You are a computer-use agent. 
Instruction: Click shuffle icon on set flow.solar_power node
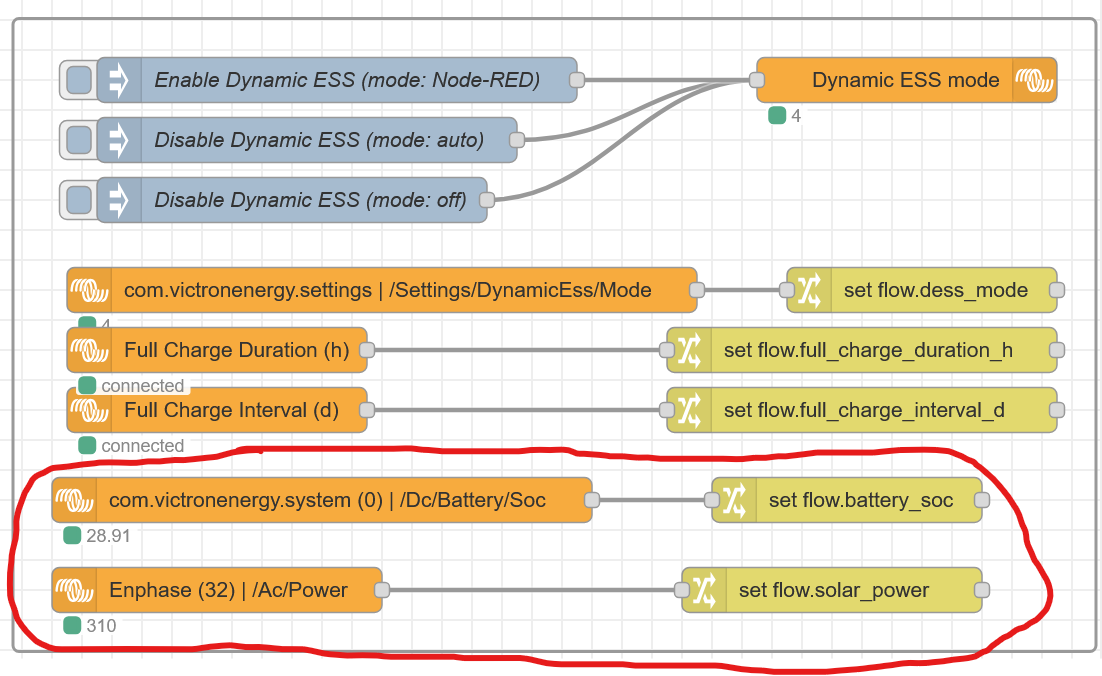704,590
